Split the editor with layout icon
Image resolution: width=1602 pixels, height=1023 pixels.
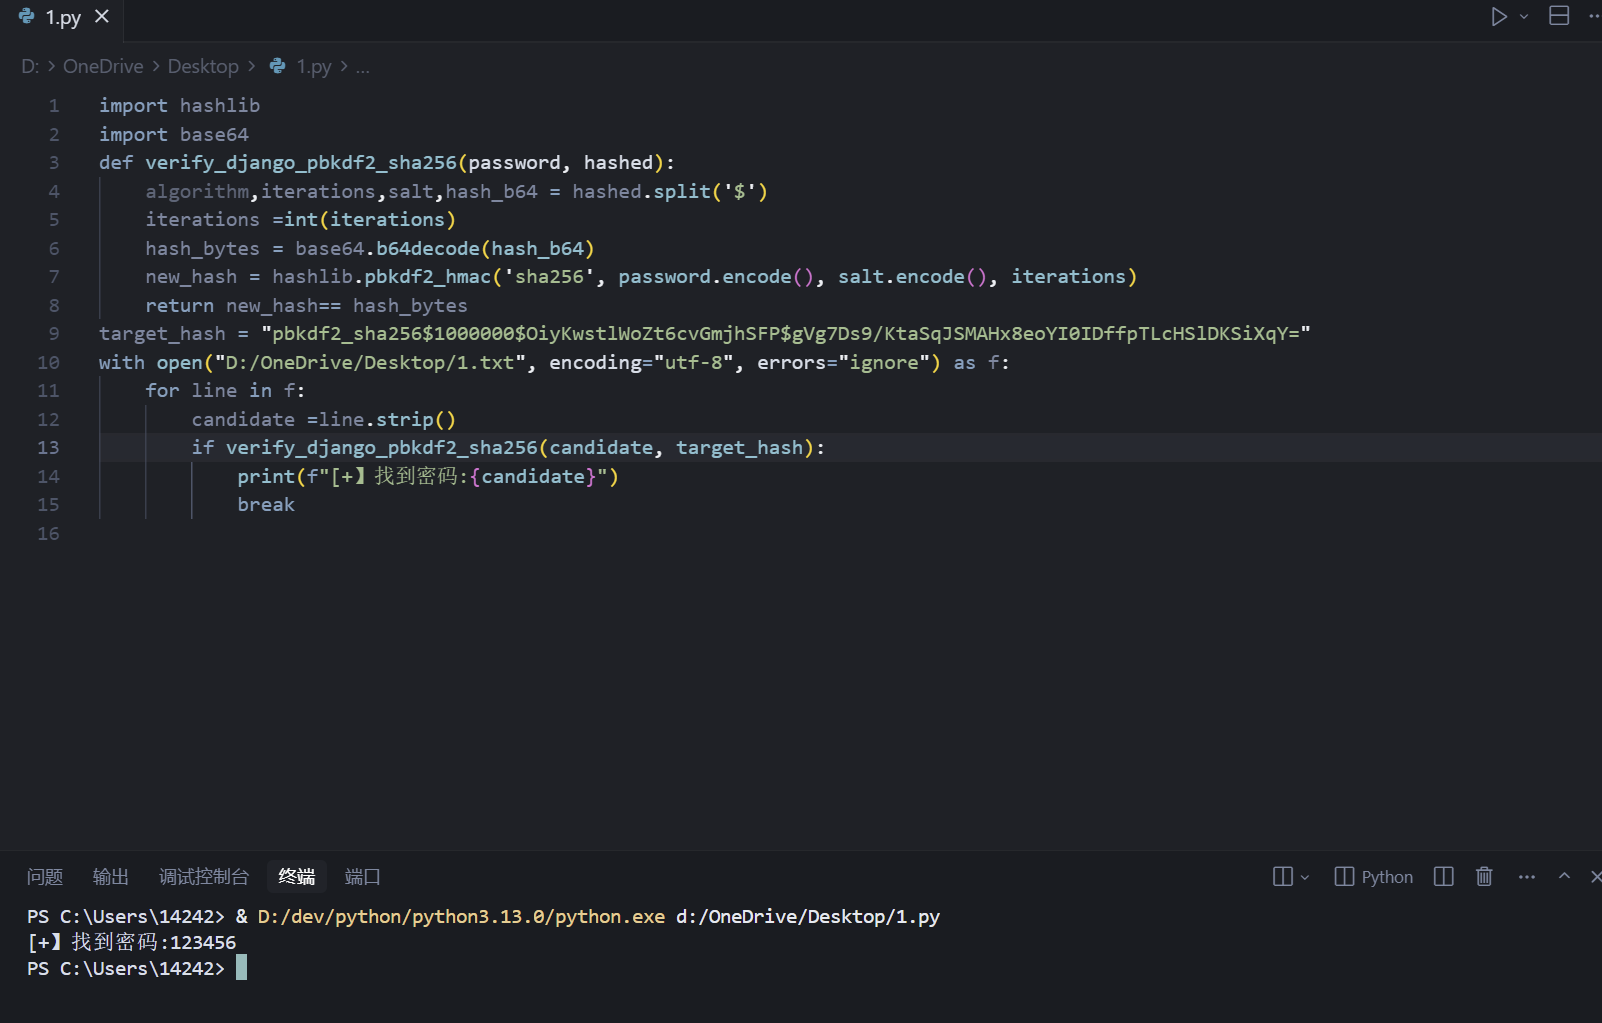1559,16
